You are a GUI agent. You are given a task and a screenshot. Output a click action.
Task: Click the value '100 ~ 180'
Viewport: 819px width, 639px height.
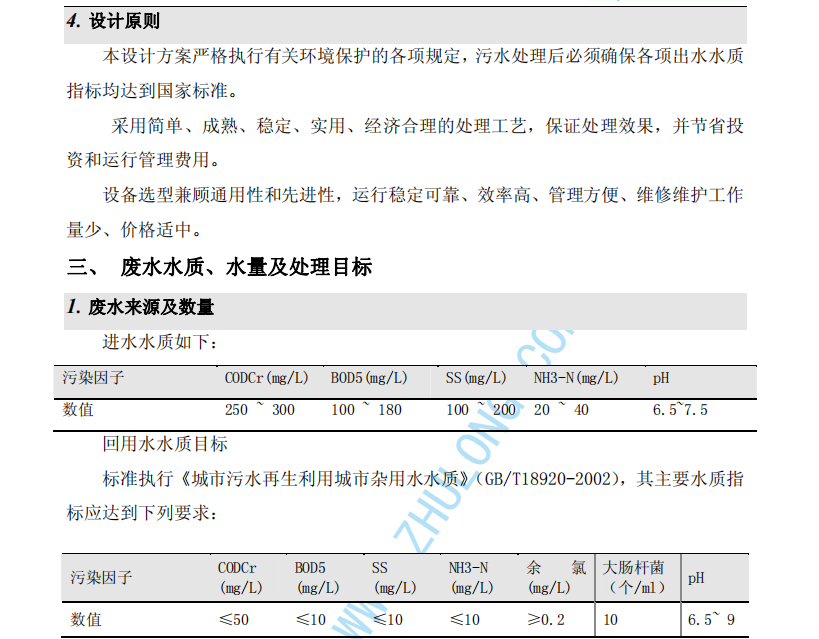[x=366, y=409]
